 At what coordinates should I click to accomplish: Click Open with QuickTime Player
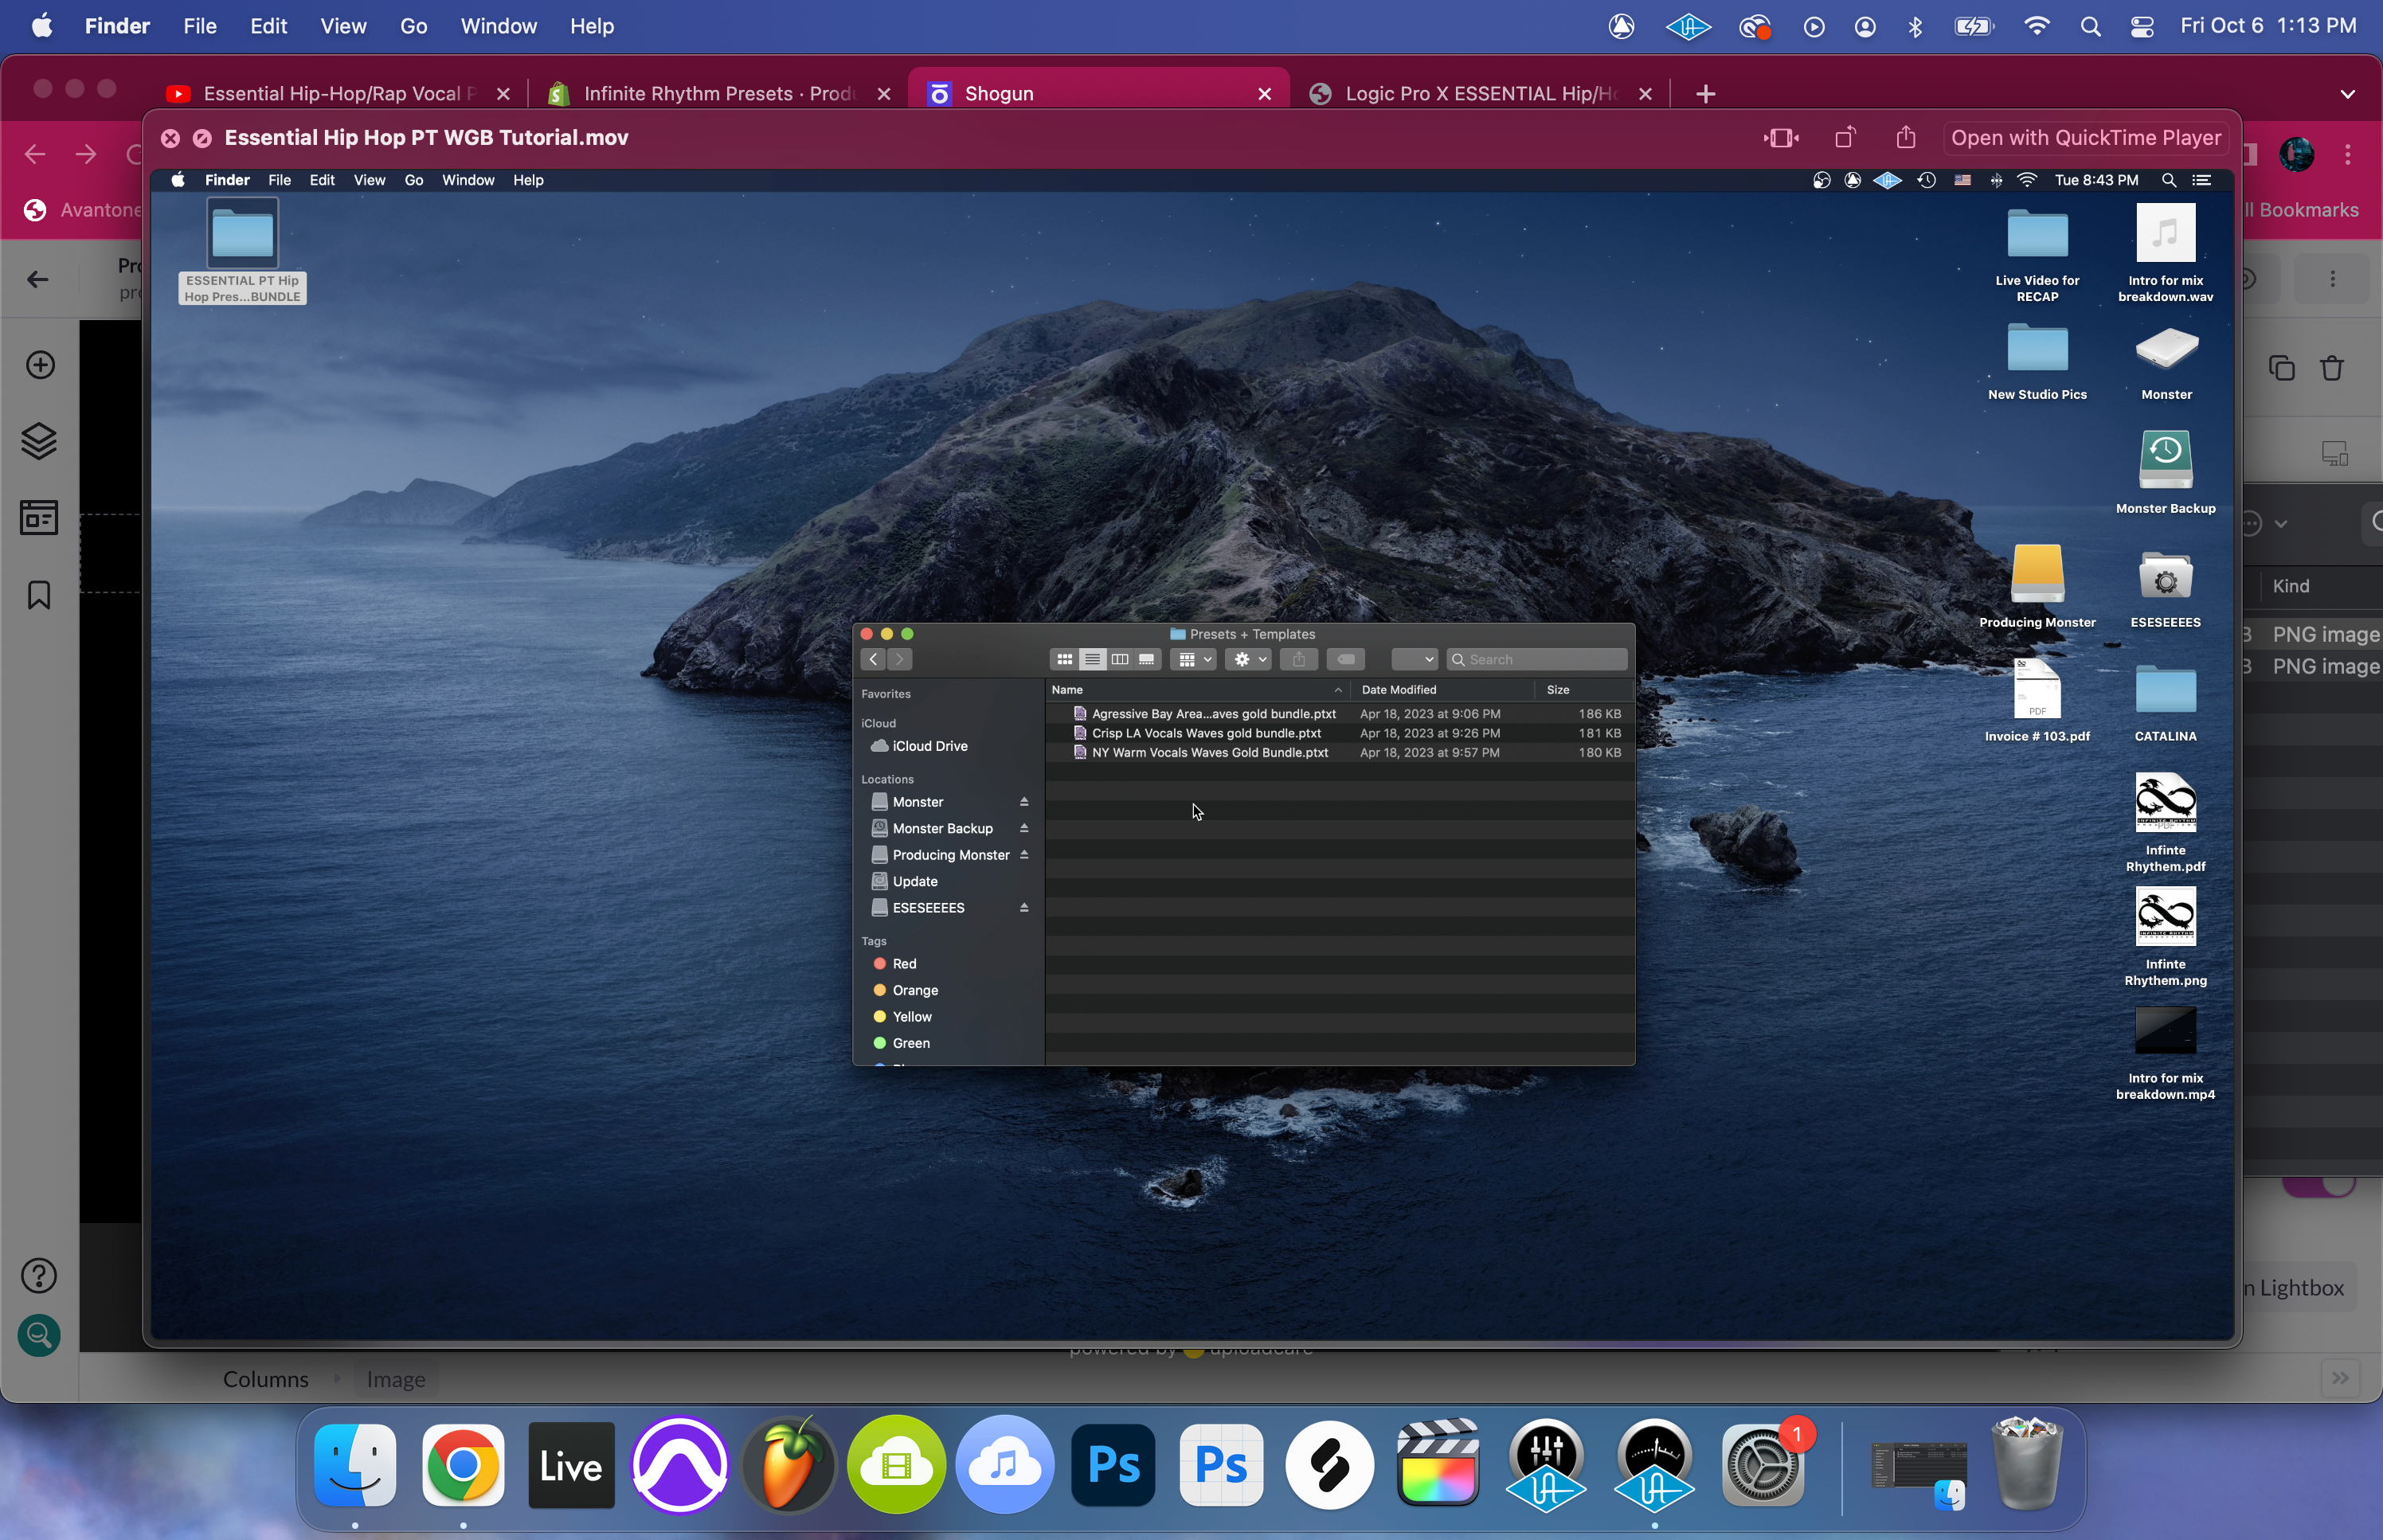click(2085, 138)
